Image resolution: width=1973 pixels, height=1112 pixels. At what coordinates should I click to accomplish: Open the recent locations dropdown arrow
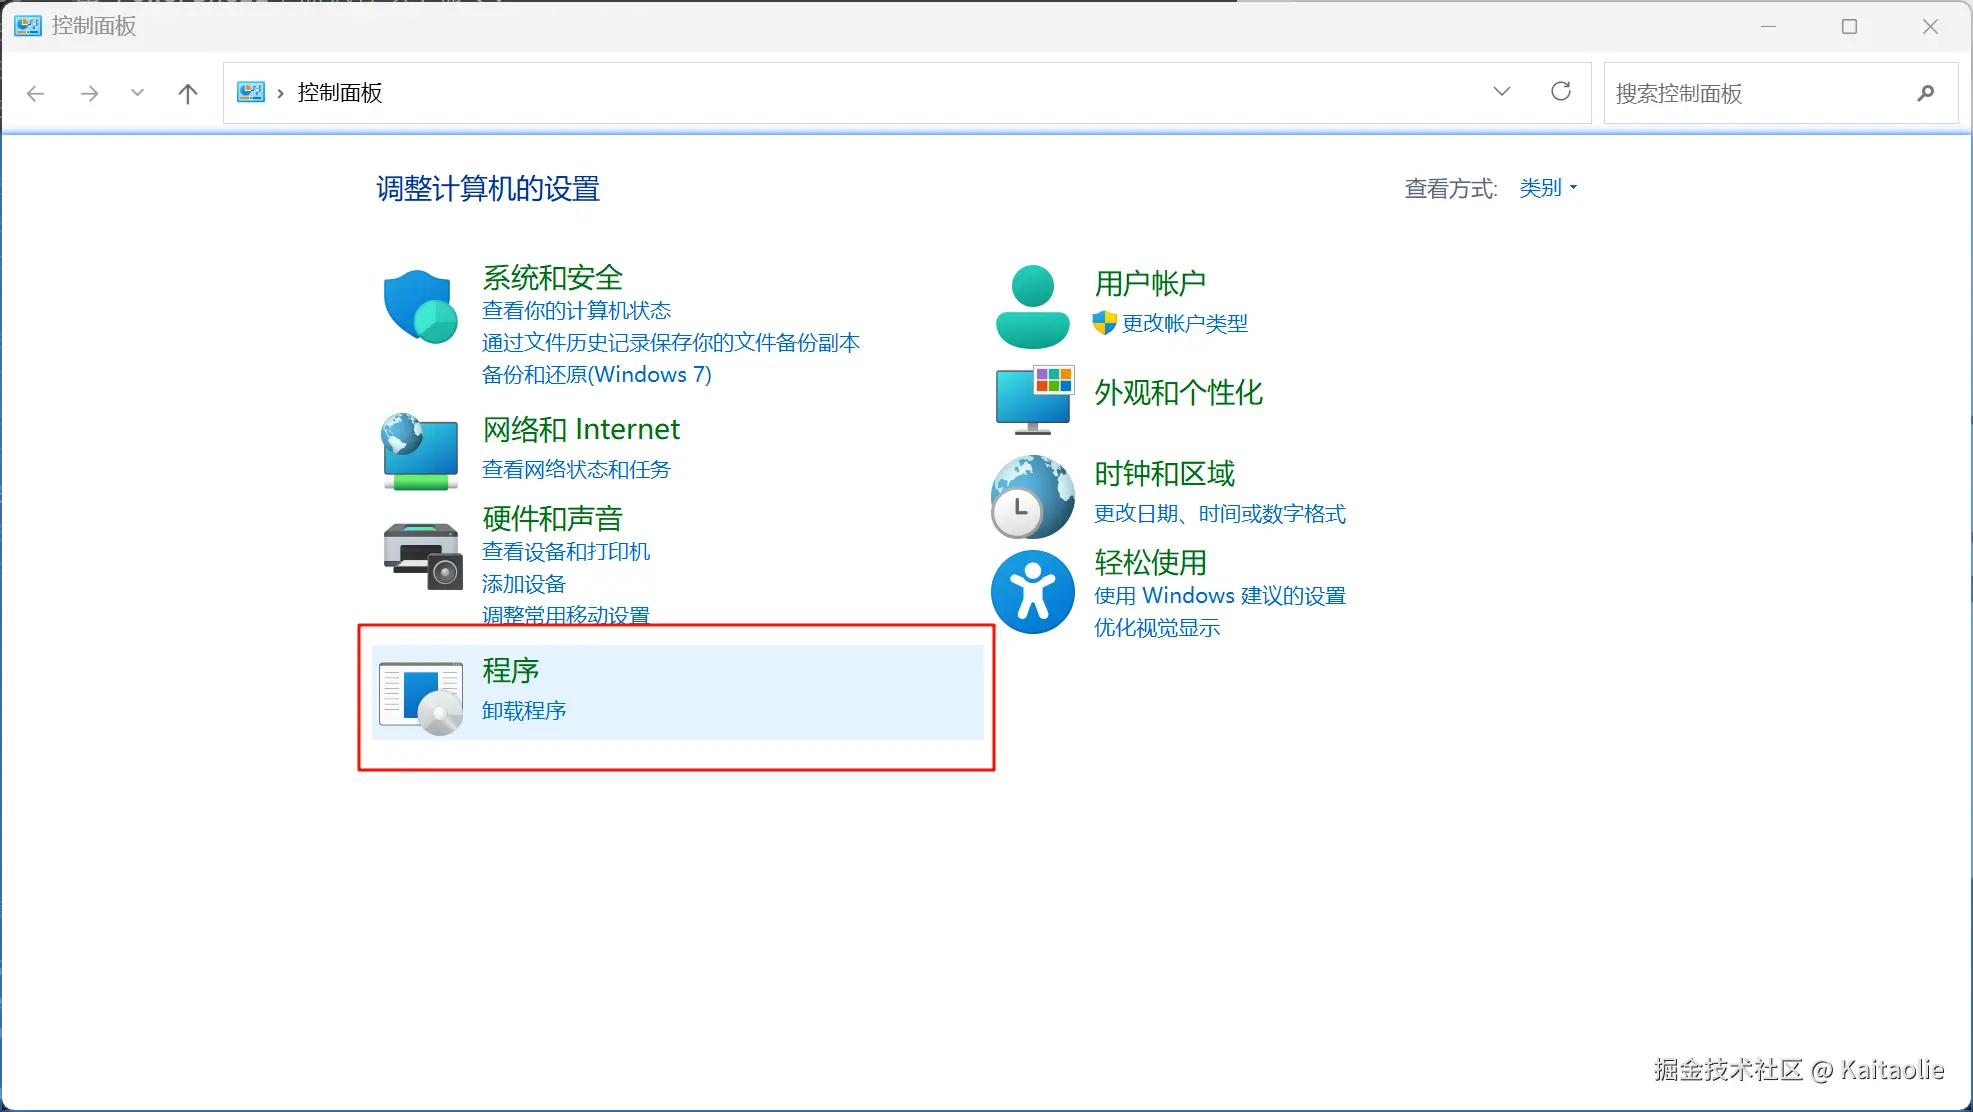[137, 93]
